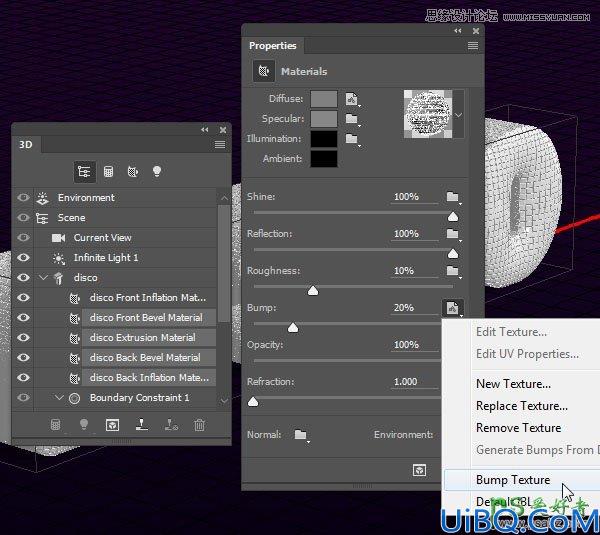Image resolution: width=600 pixels, height=535 pixels.
Task: Choose Edit UV Properties... menu item
Action: click(x=527, y=354)
